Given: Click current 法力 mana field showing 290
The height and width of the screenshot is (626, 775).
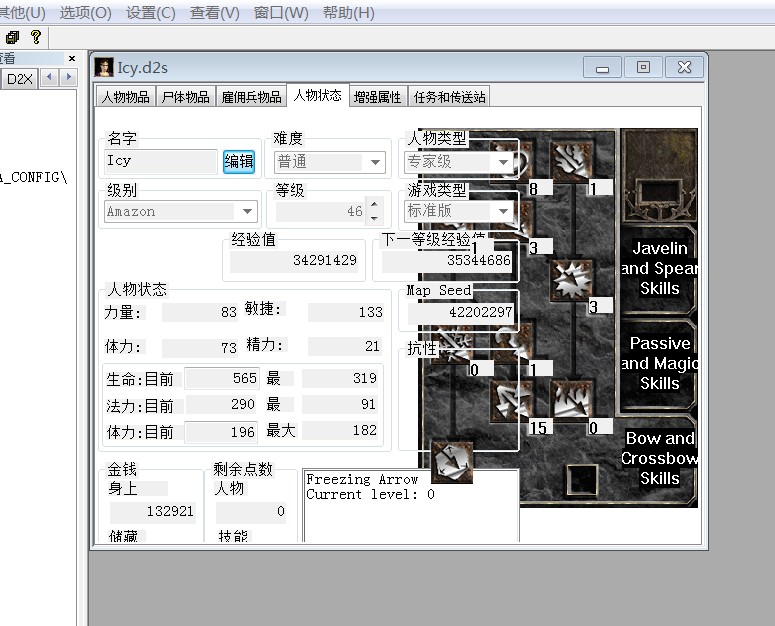Looking at the screenshot, I should [x=221, y=405].
